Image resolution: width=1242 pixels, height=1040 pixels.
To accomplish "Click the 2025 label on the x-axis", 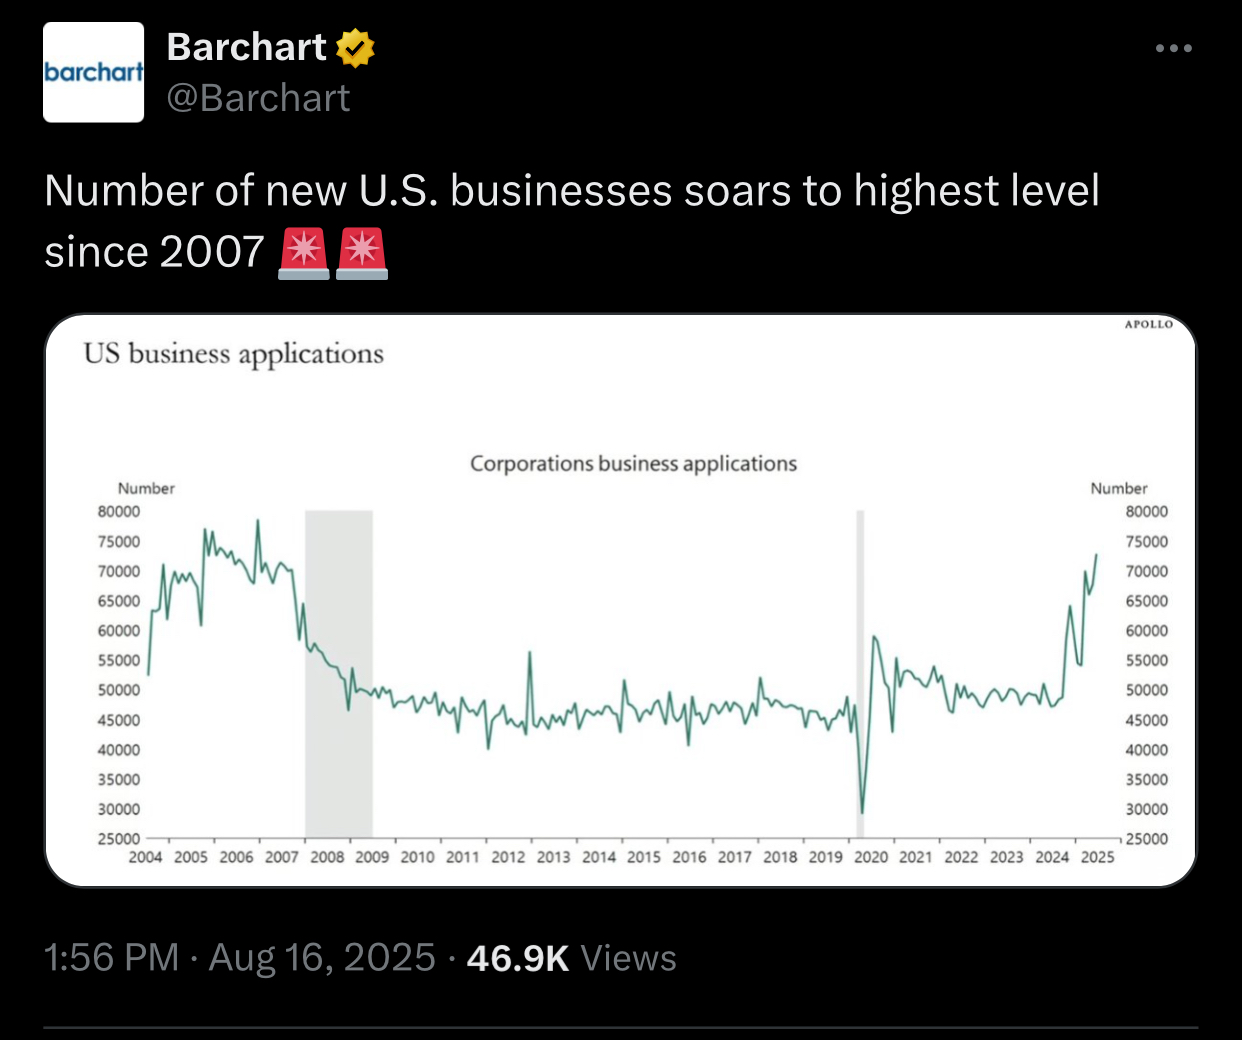I will (x=1097, y=857).
